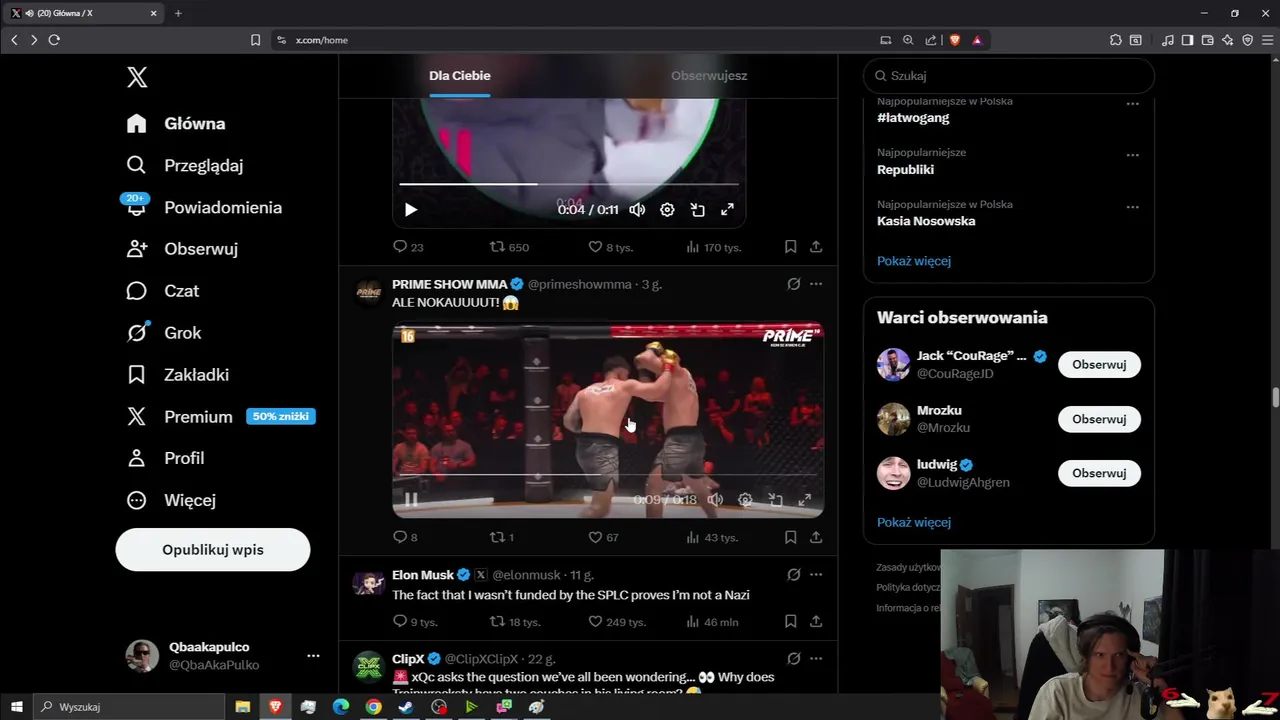
Task: Expand the top video to fullscreen
Action: pyautogui.click(x=728, y=209)
